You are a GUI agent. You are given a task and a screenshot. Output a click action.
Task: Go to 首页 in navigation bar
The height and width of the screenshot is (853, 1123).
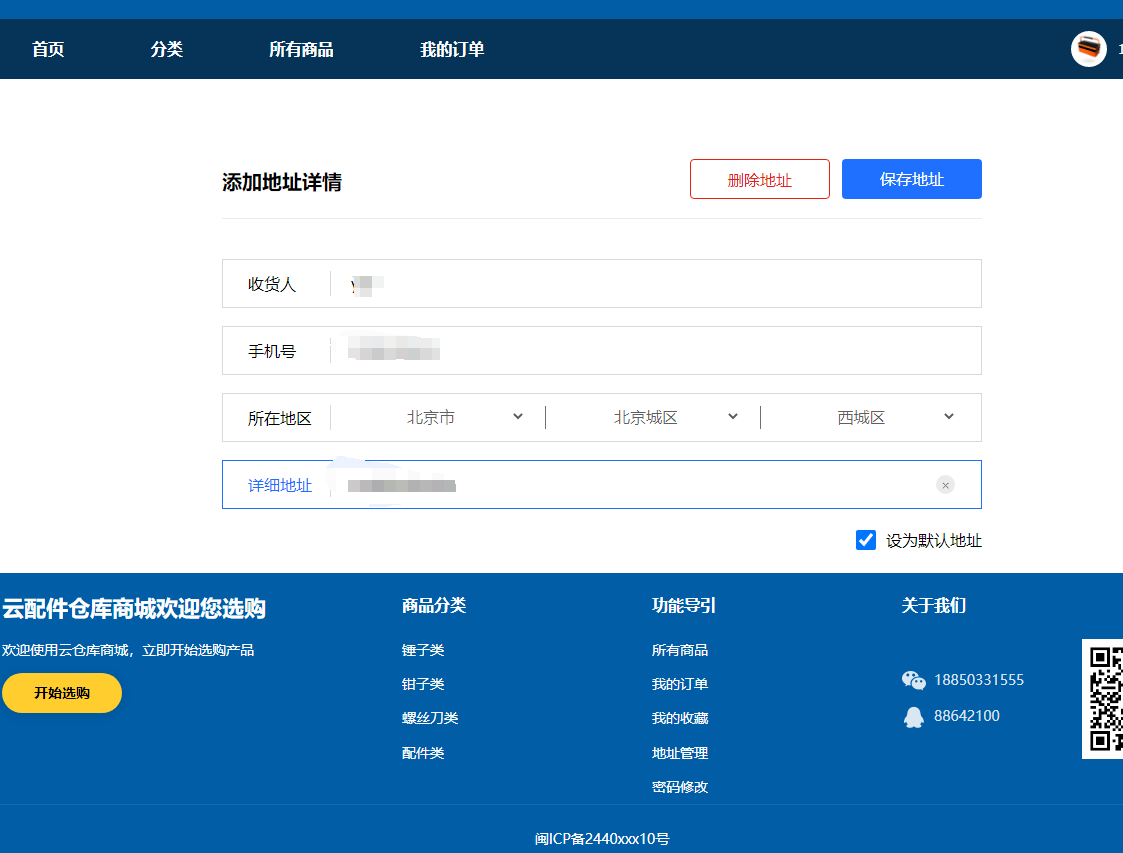point(48,49)
